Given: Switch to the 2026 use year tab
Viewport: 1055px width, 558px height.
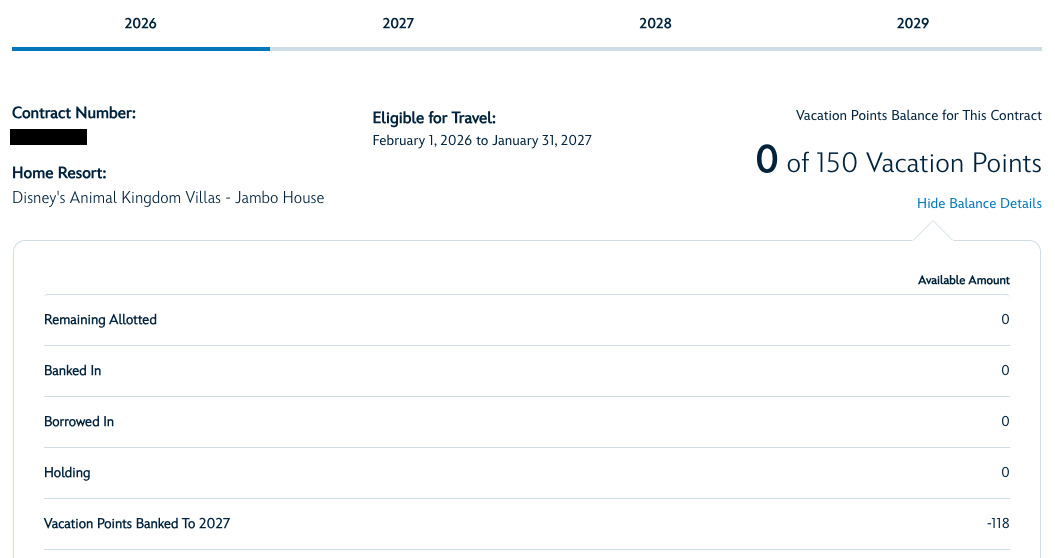Looking at the screenshot, I should click(x=141, y=24).
